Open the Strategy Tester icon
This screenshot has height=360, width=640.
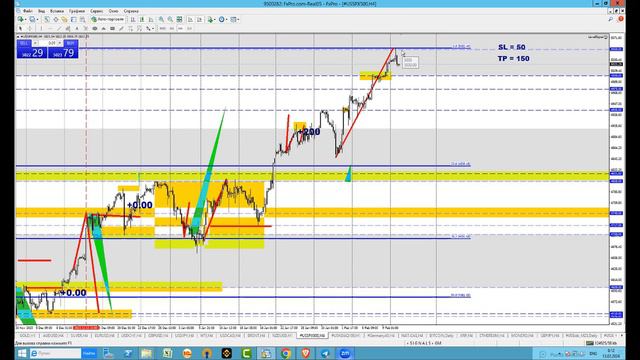coord(82,19)
